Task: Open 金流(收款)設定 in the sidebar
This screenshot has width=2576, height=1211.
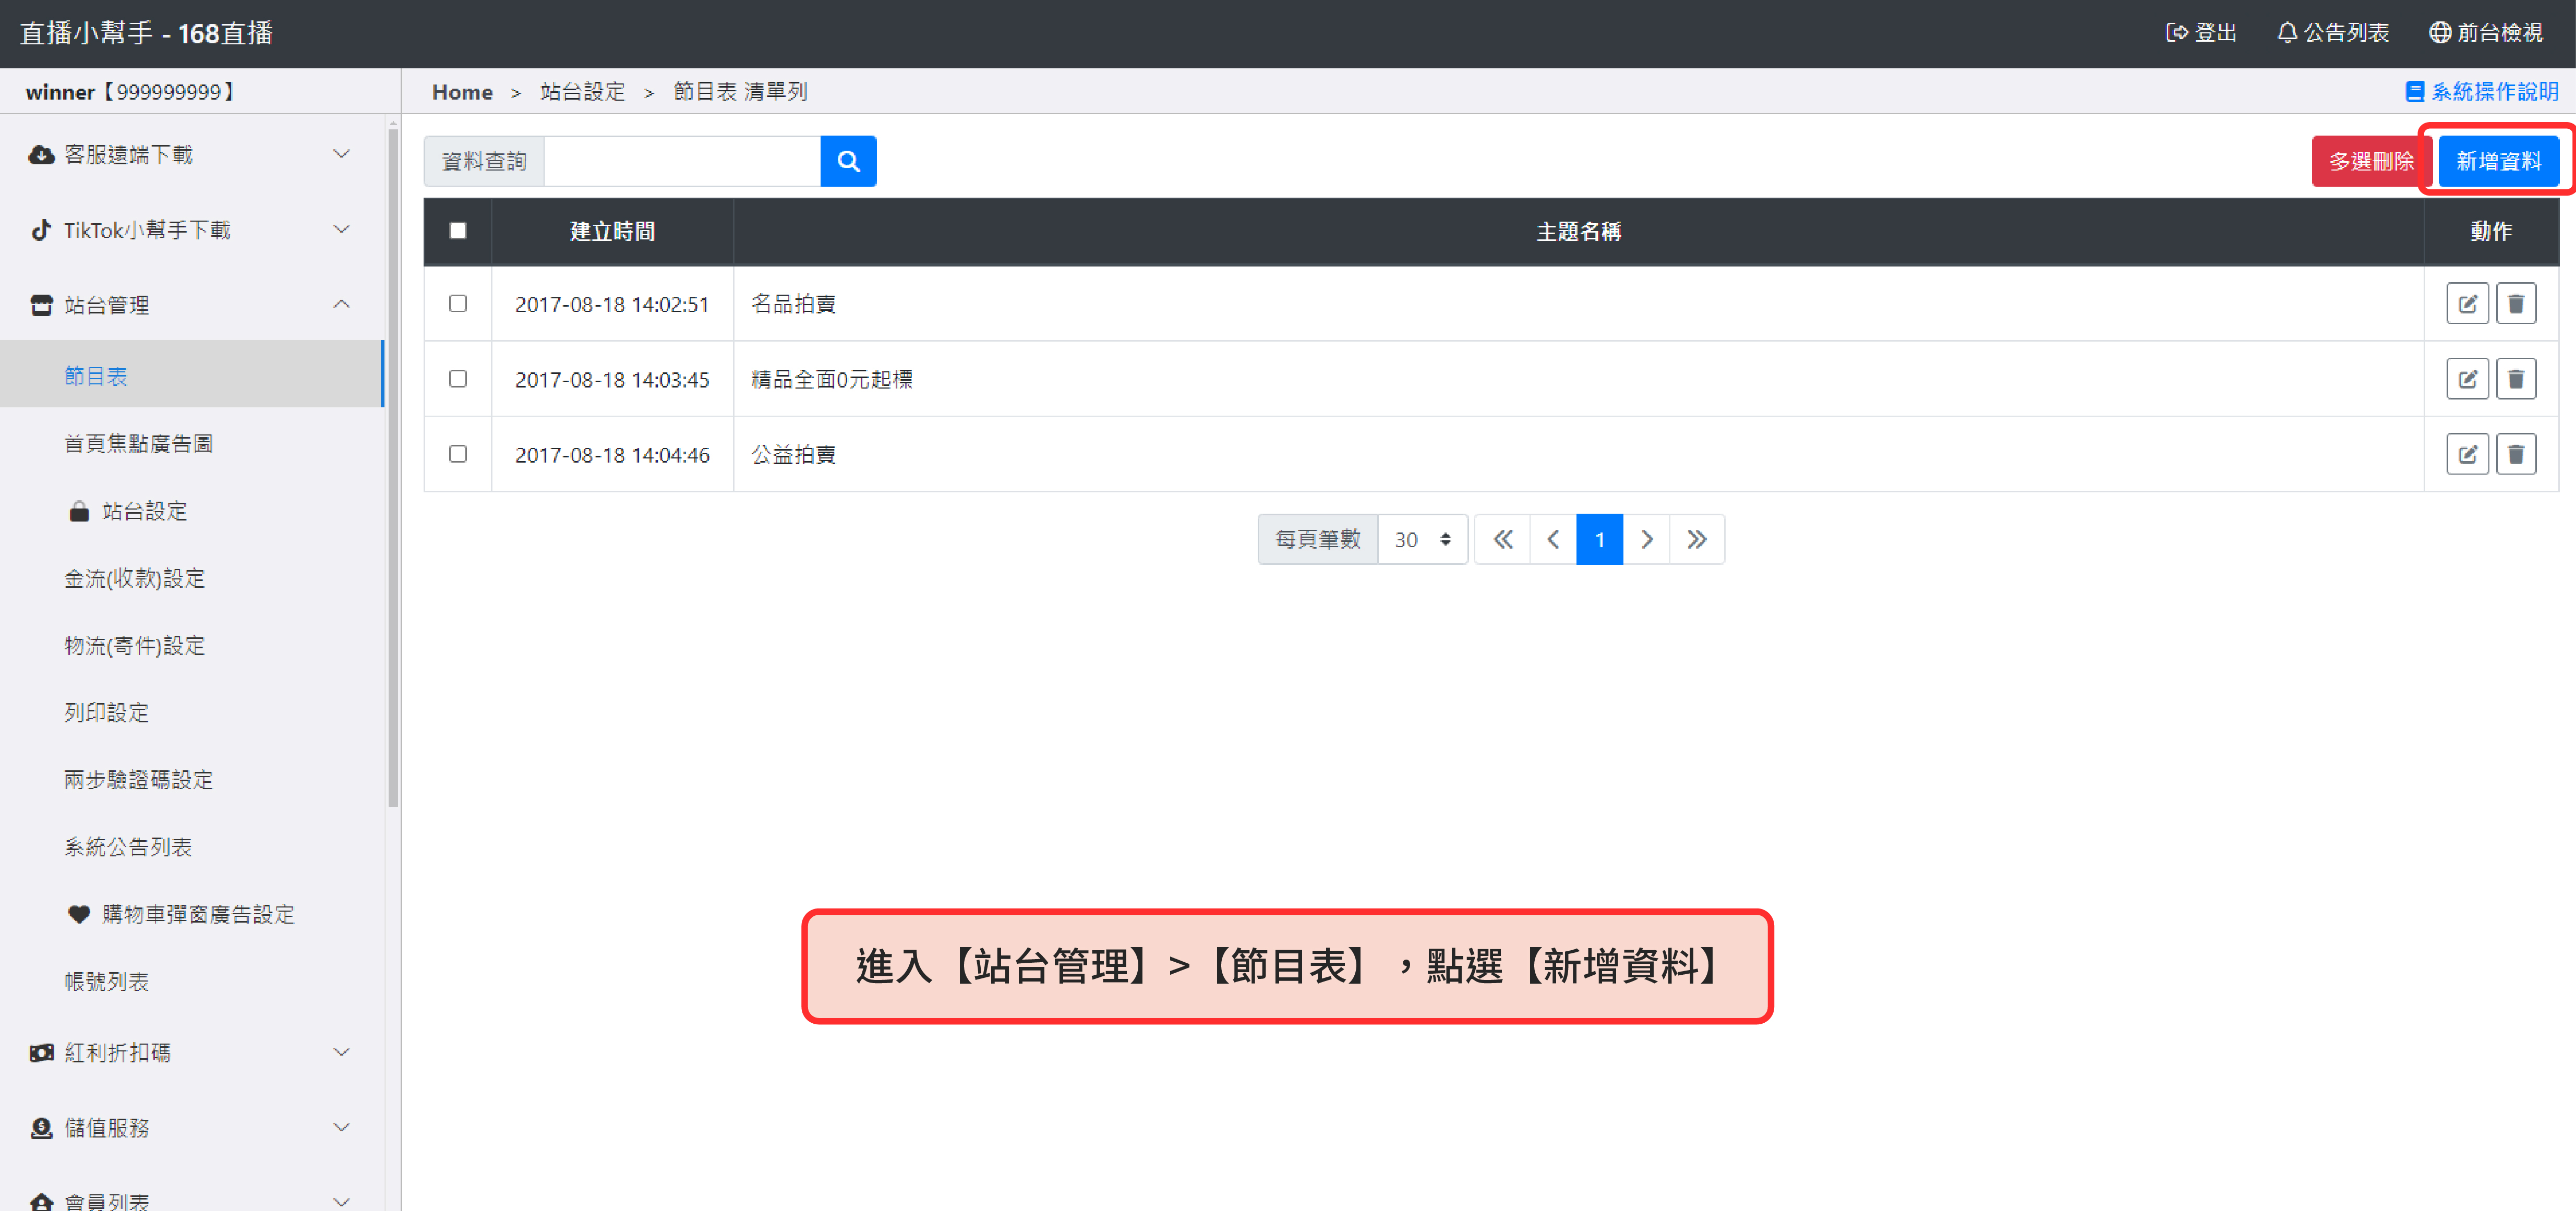Action: pyautogui.click(x=134, y=578)
